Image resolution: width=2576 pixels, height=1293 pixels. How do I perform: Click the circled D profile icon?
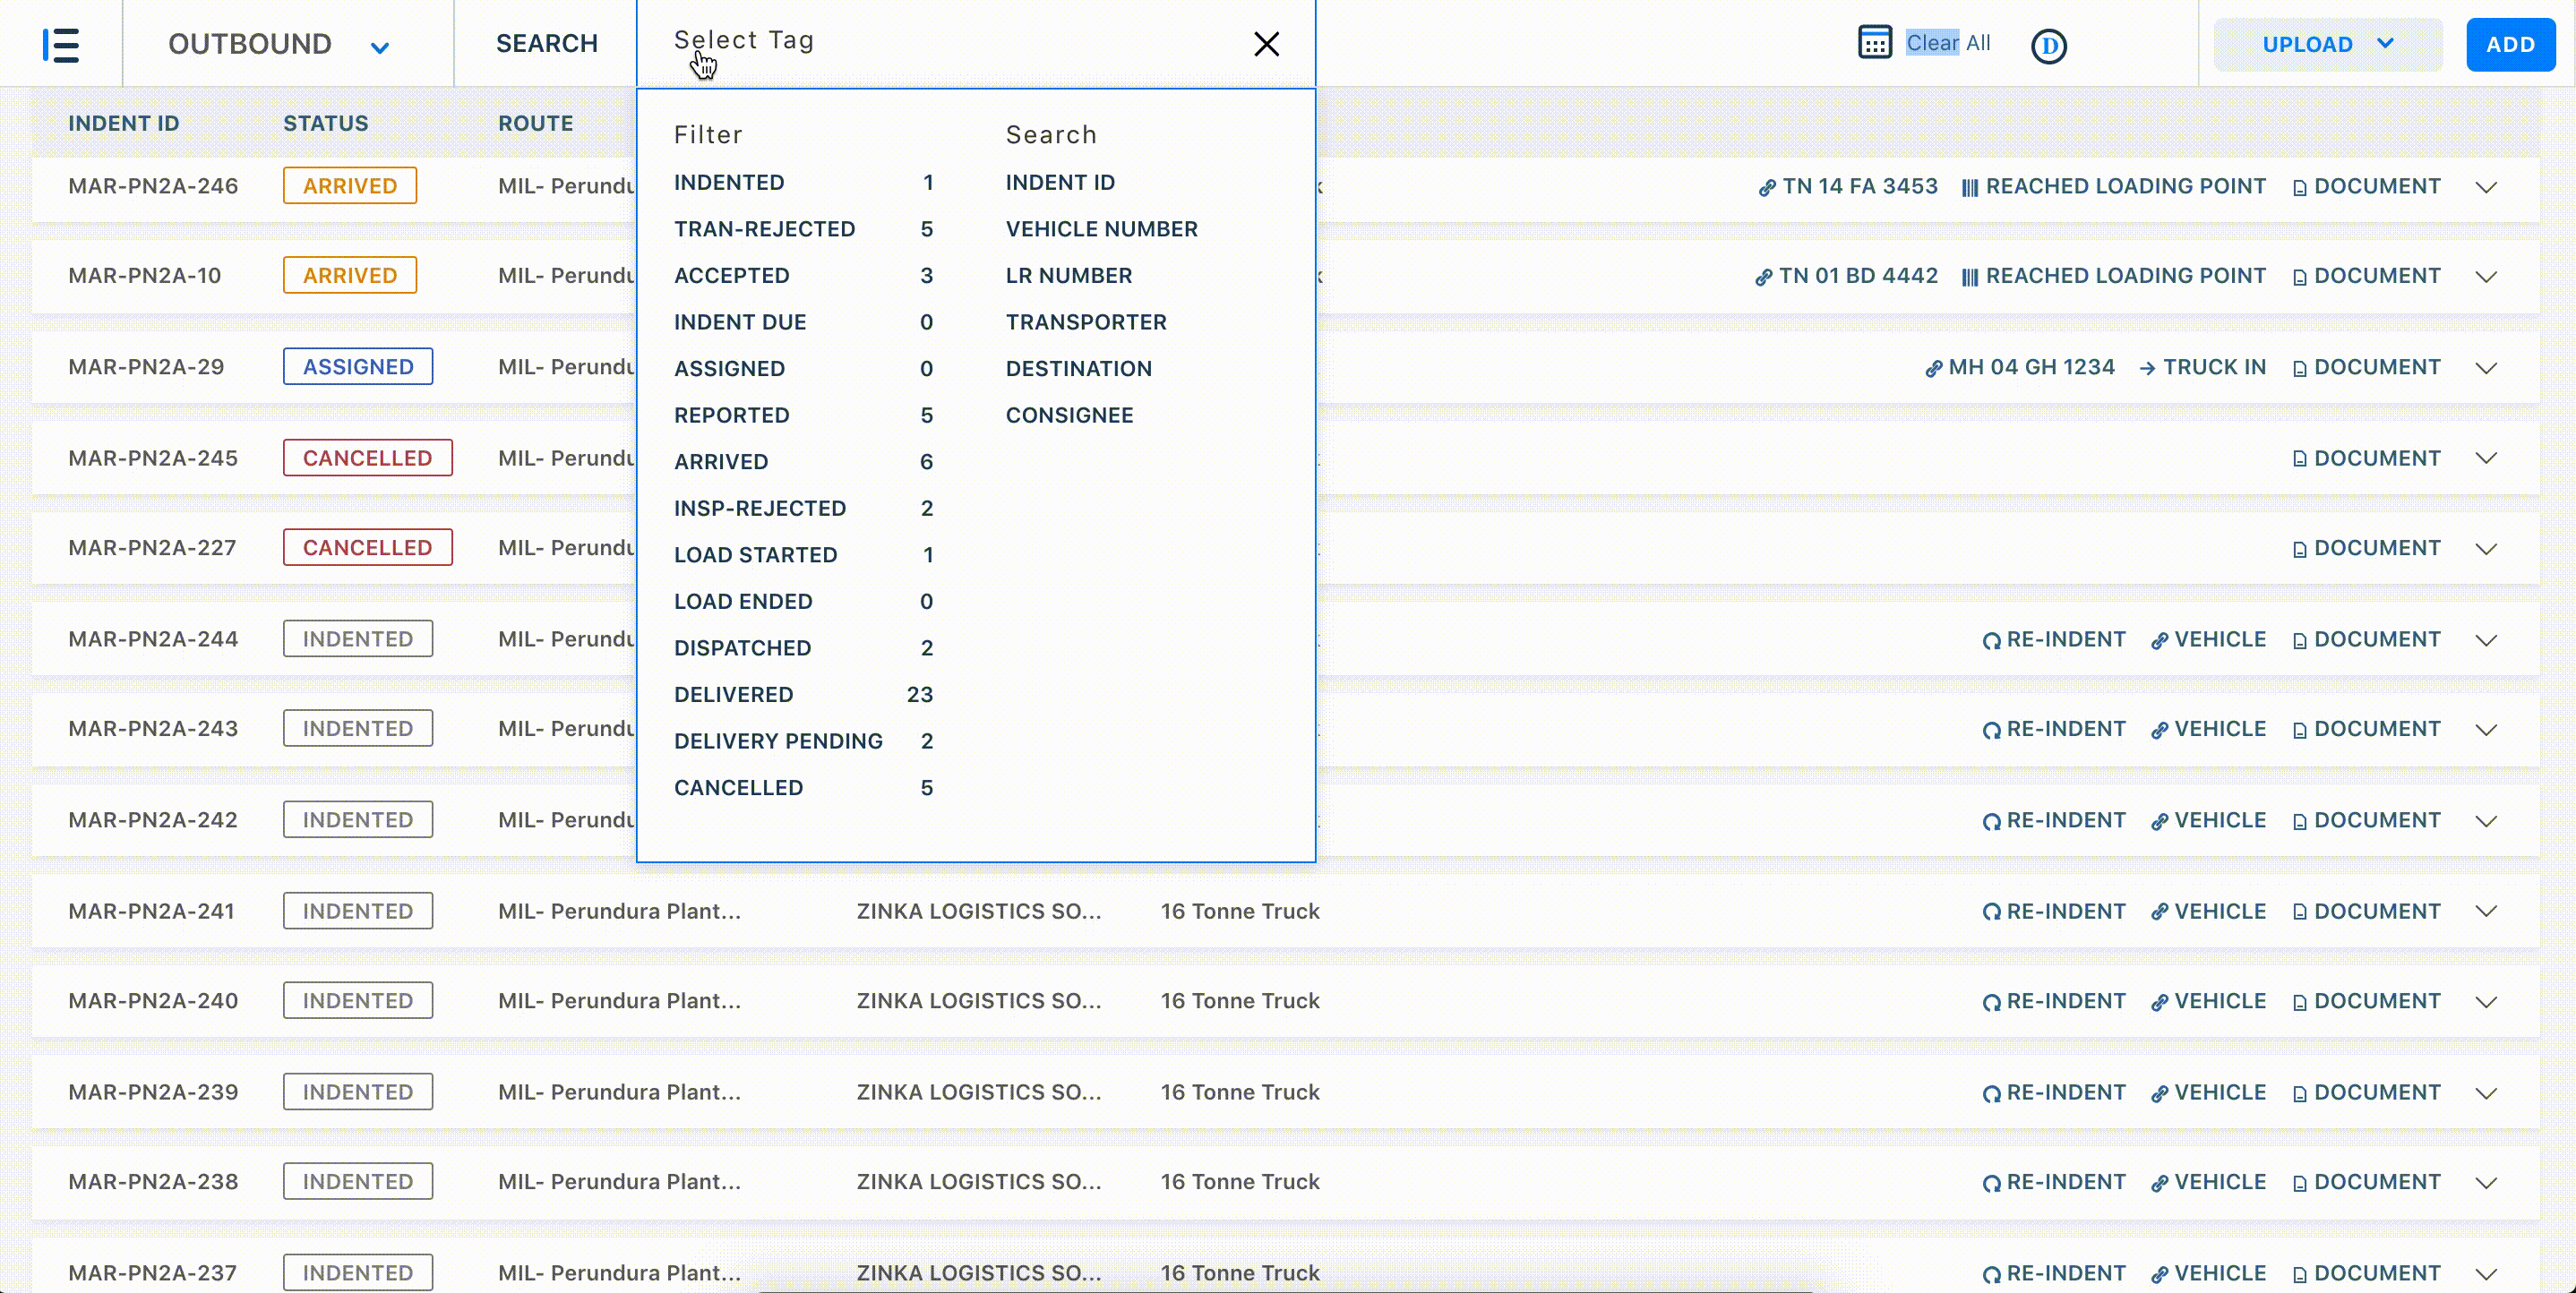2048,46
